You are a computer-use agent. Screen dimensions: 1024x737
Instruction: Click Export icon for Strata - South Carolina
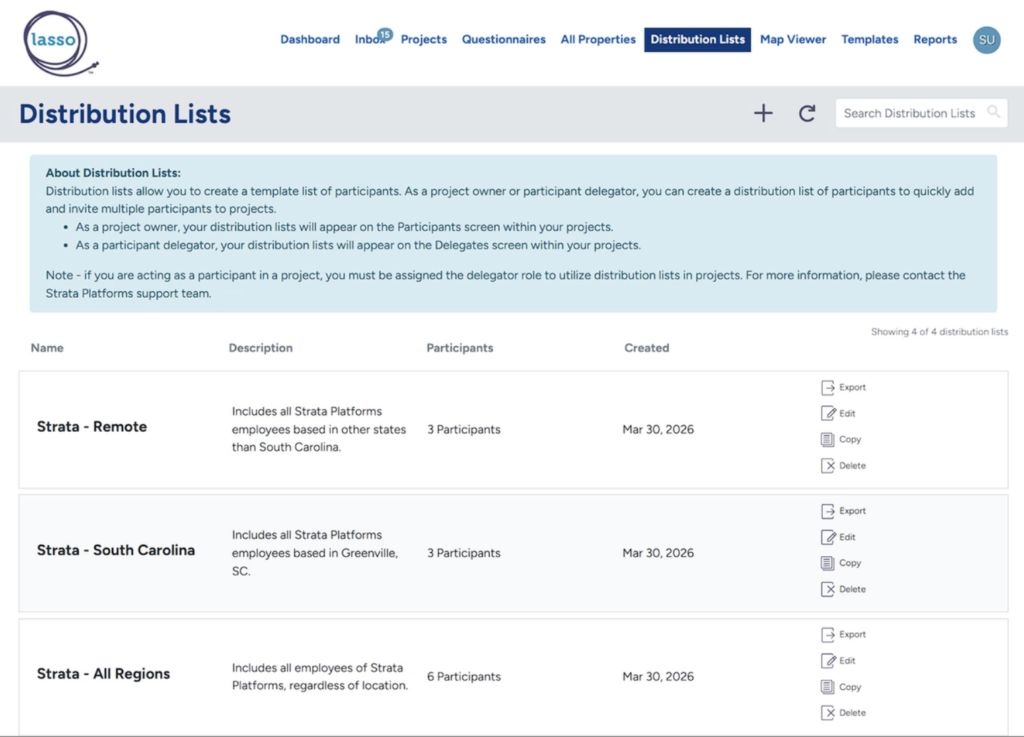(x=827, y=510)
